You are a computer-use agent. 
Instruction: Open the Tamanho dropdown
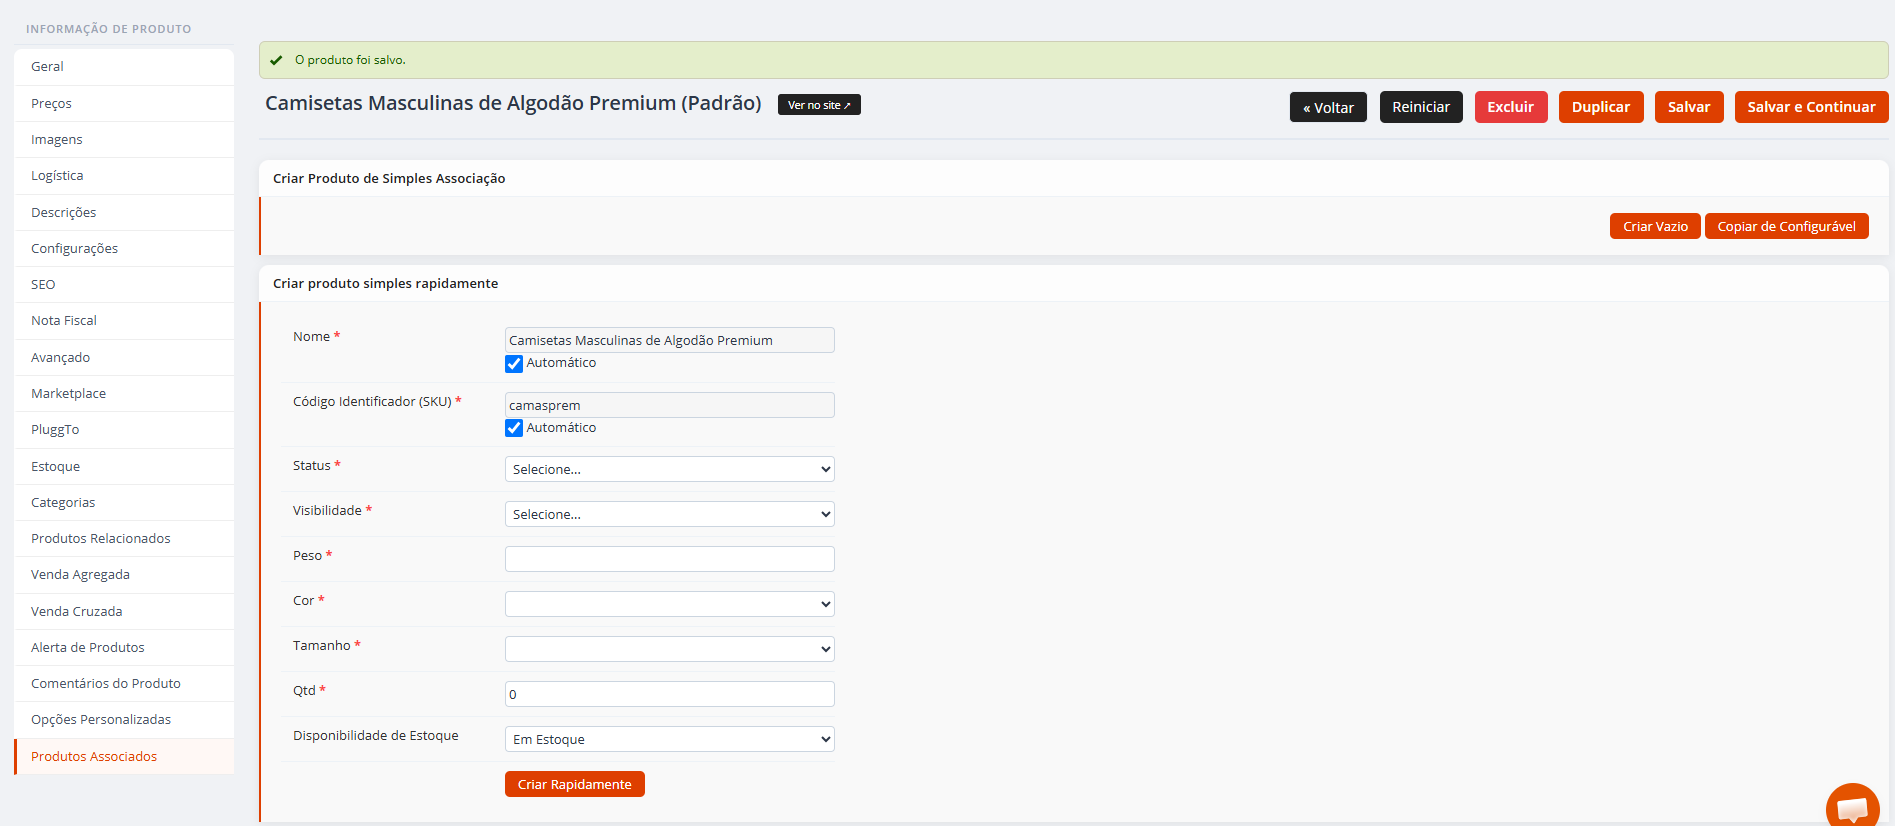(x=670, y=649)
